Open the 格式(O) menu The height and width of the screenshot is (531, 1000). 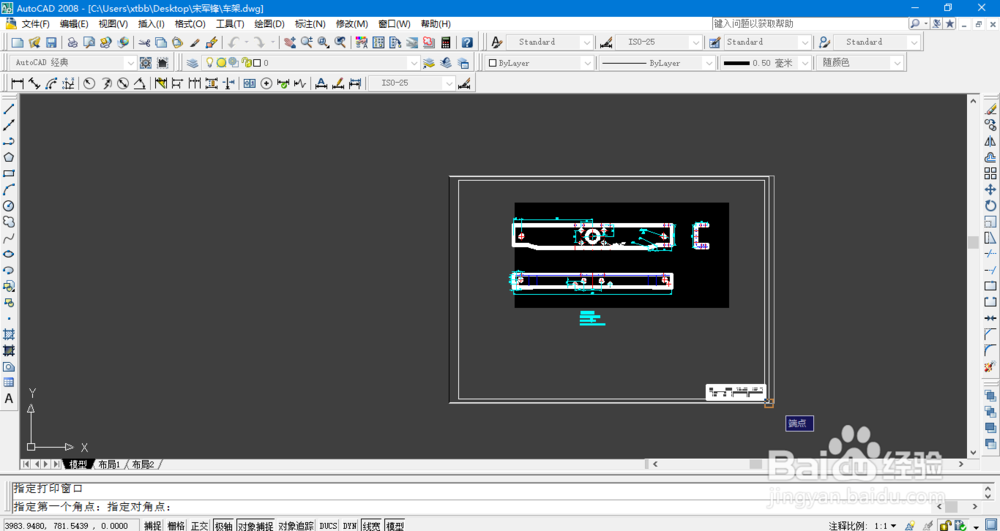(x=190, y=24)
